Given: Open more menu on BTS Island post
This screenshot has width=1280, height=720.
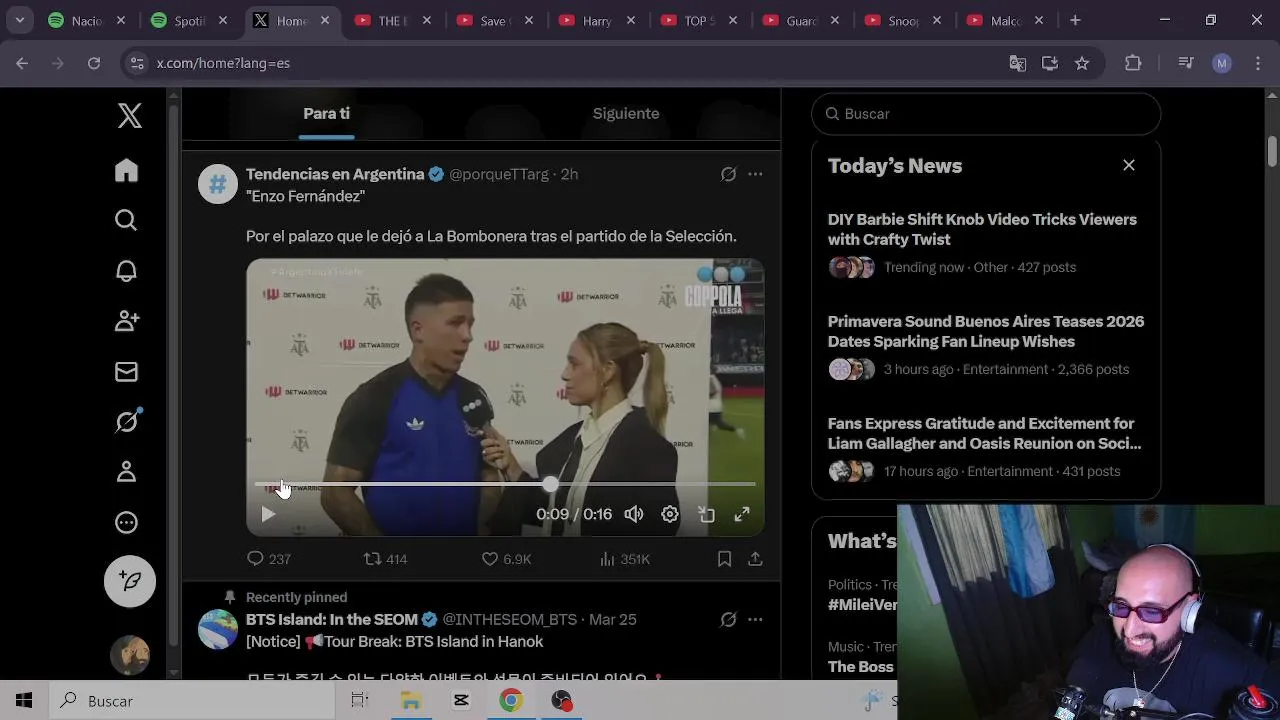Looking at the screenshot, I should coord(755,619).
